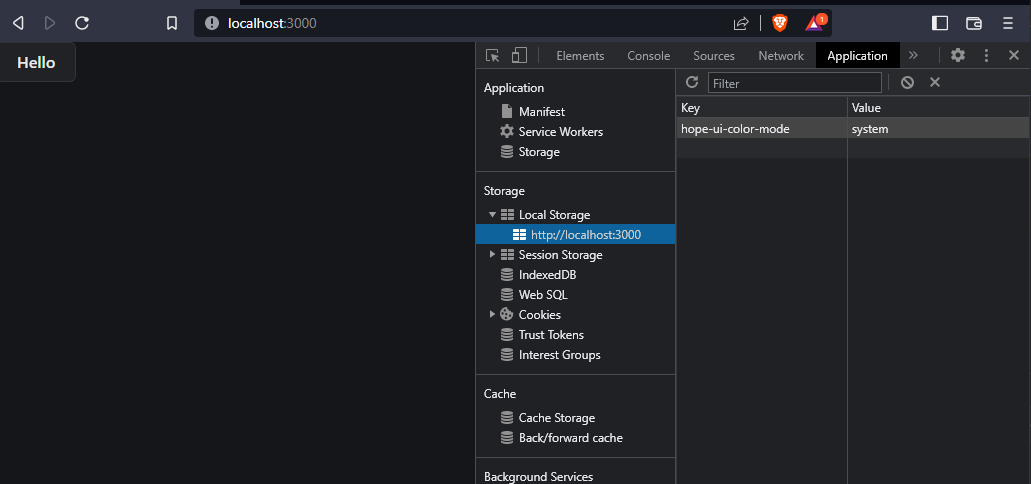Viewport: 1031px width, 484px height.
Task: Go back with the browser back arrow
Action: (x=18, y=24)
